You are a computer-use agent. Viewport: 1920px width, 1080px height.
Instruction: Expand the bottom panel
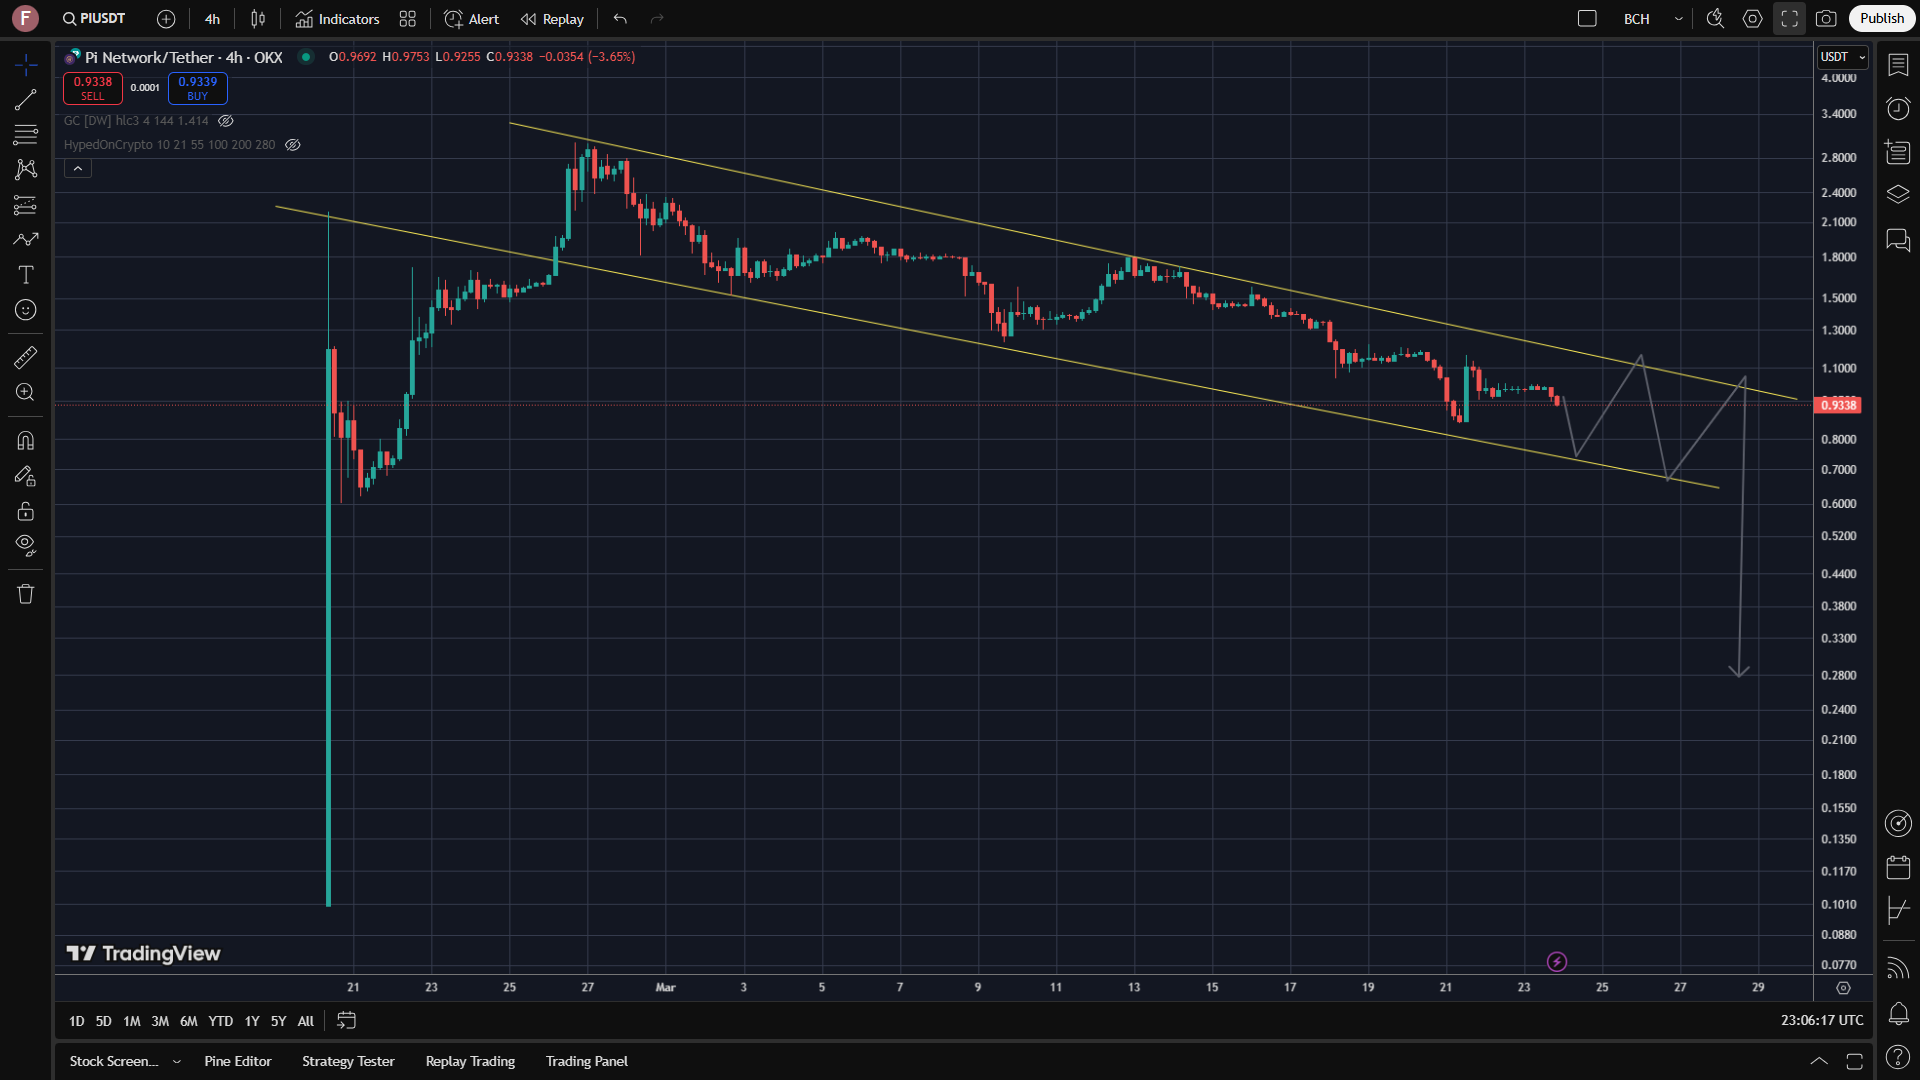[1819, 1062]
